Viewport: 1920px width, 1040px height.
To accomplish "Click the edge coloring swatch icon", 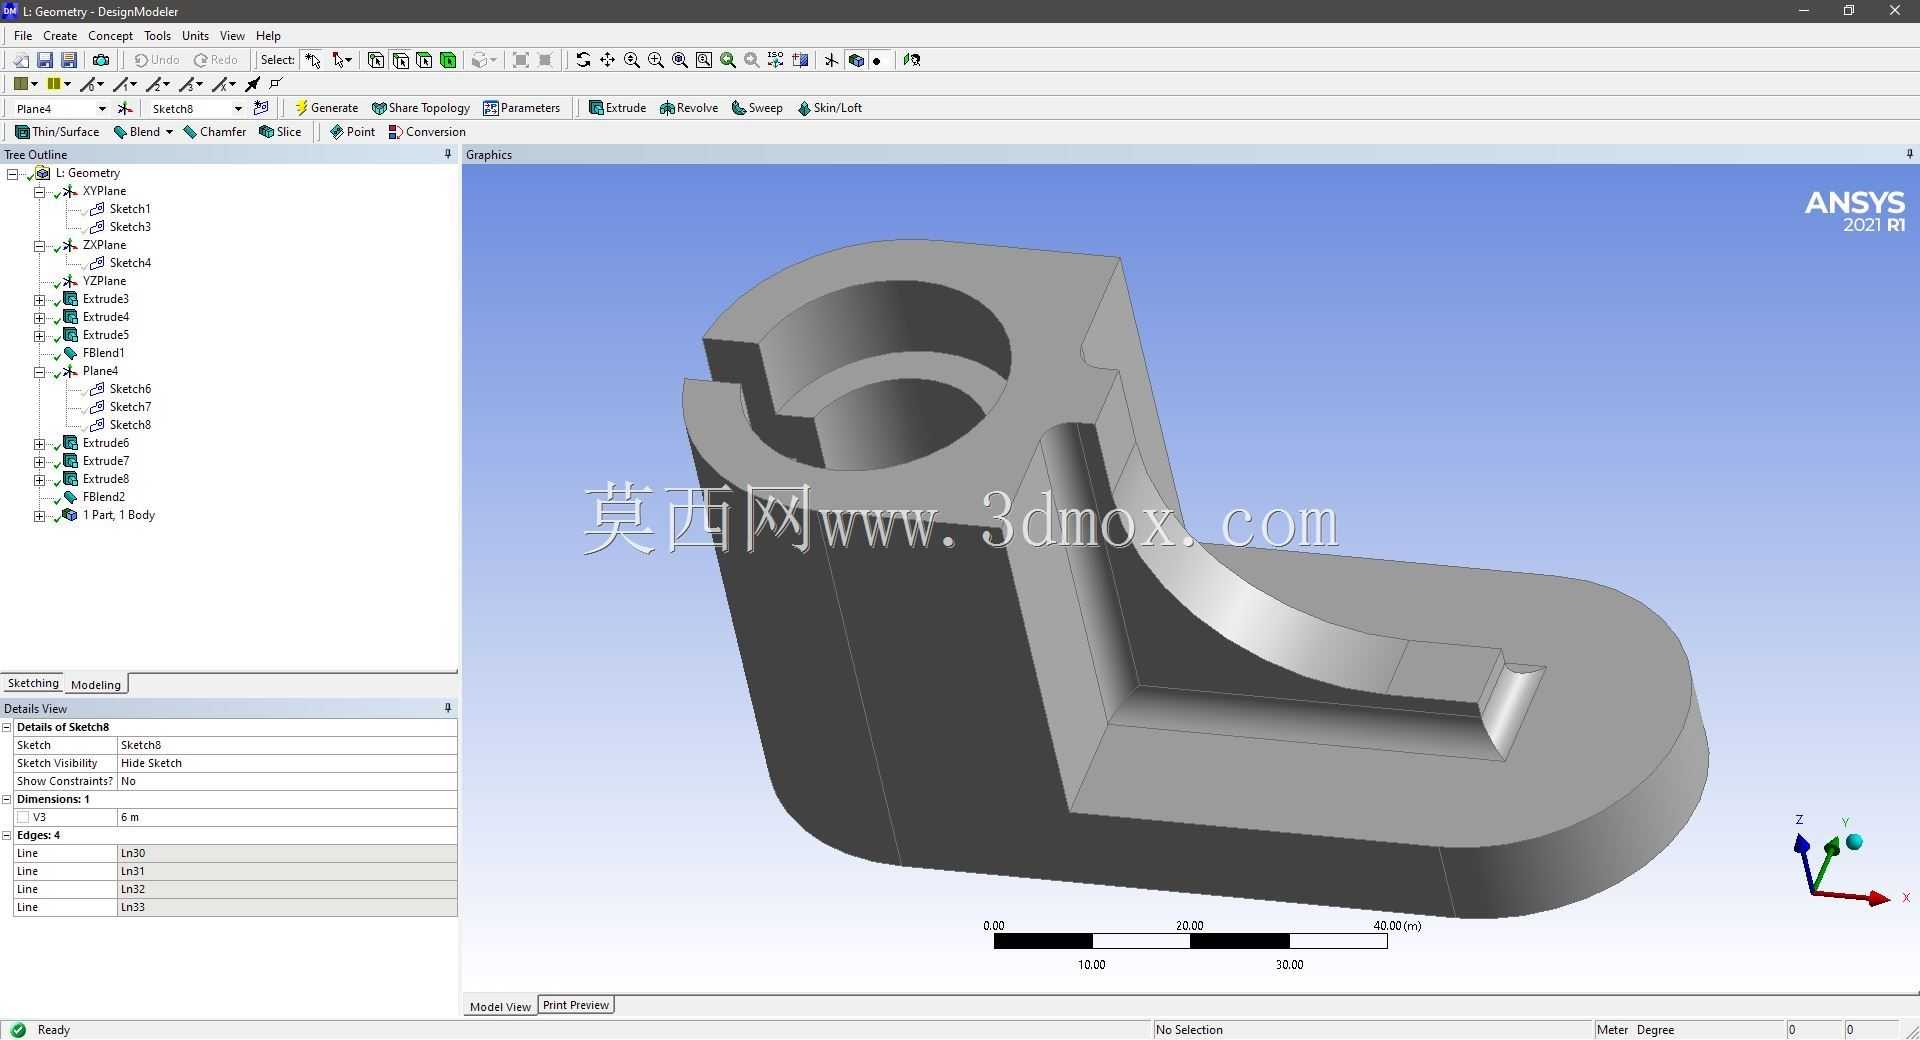I will [x=54, y=84].
